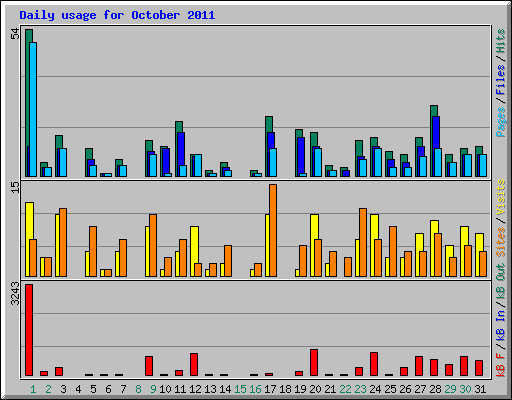This screenshot has width=512, height=400.
Task: Select the 'kB F' legend label
Action: coord(500,365)
